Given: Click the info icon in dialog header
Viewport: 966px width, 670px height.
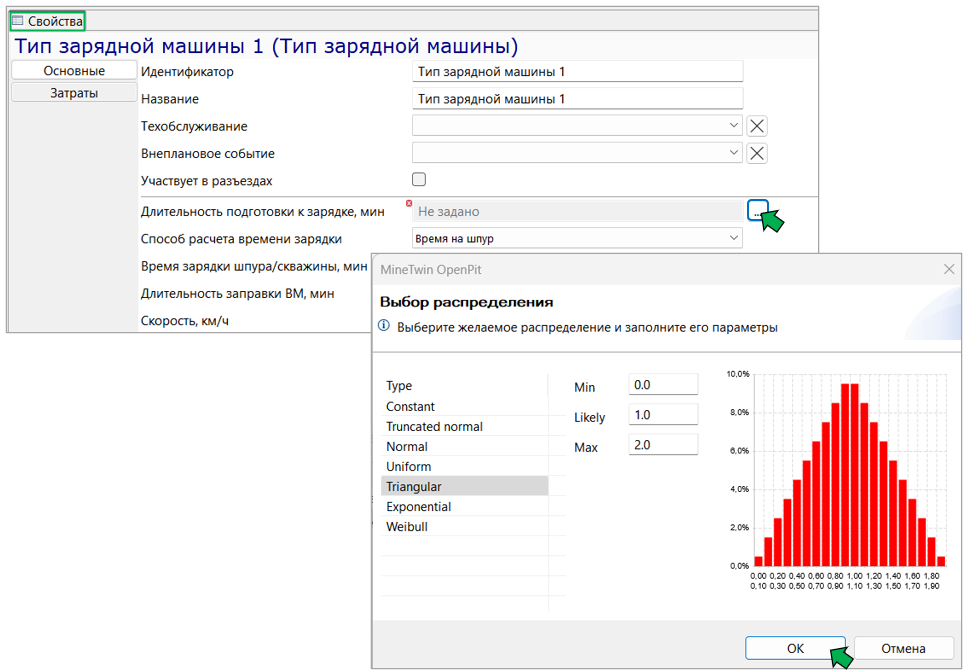Looking at the screenshot, I should point(384,326).
